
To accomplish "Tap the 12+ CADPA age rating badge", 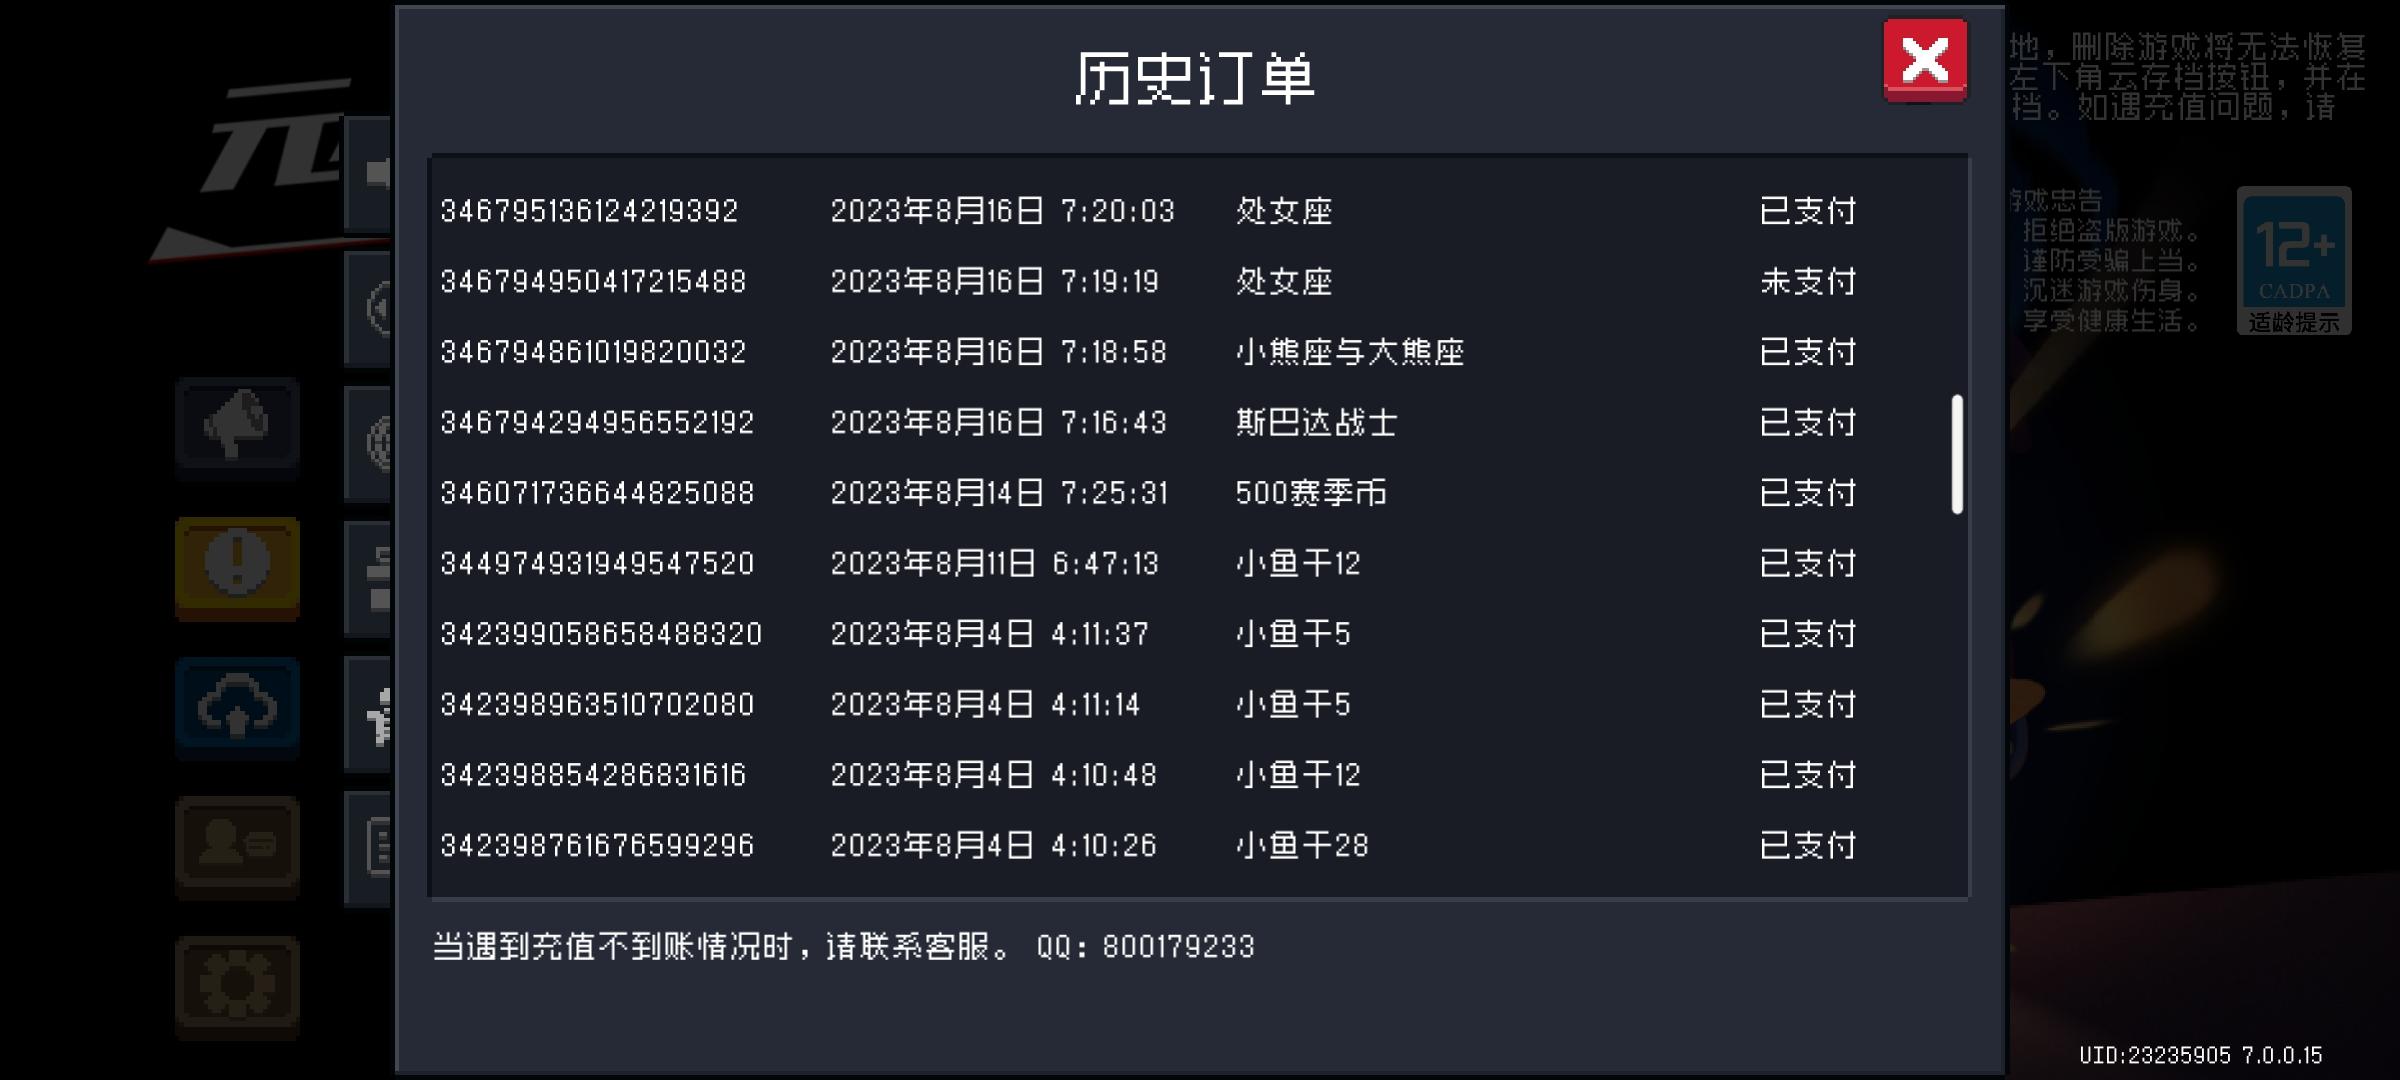I will tap(2293, 260).
